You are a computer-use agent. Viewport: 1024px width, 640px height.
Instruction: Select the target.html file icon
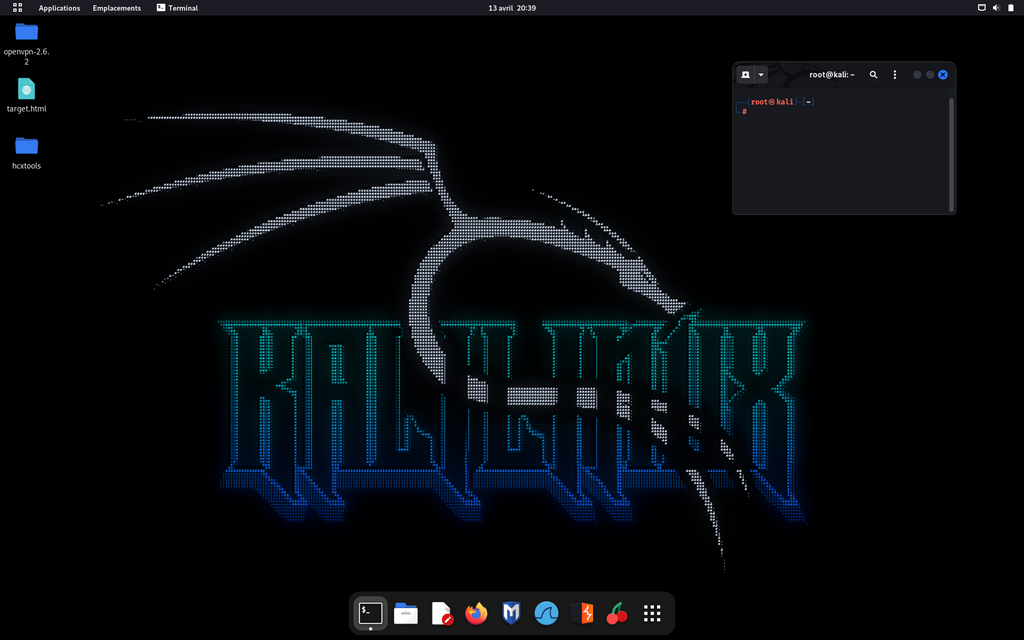(x=27, y=95)
